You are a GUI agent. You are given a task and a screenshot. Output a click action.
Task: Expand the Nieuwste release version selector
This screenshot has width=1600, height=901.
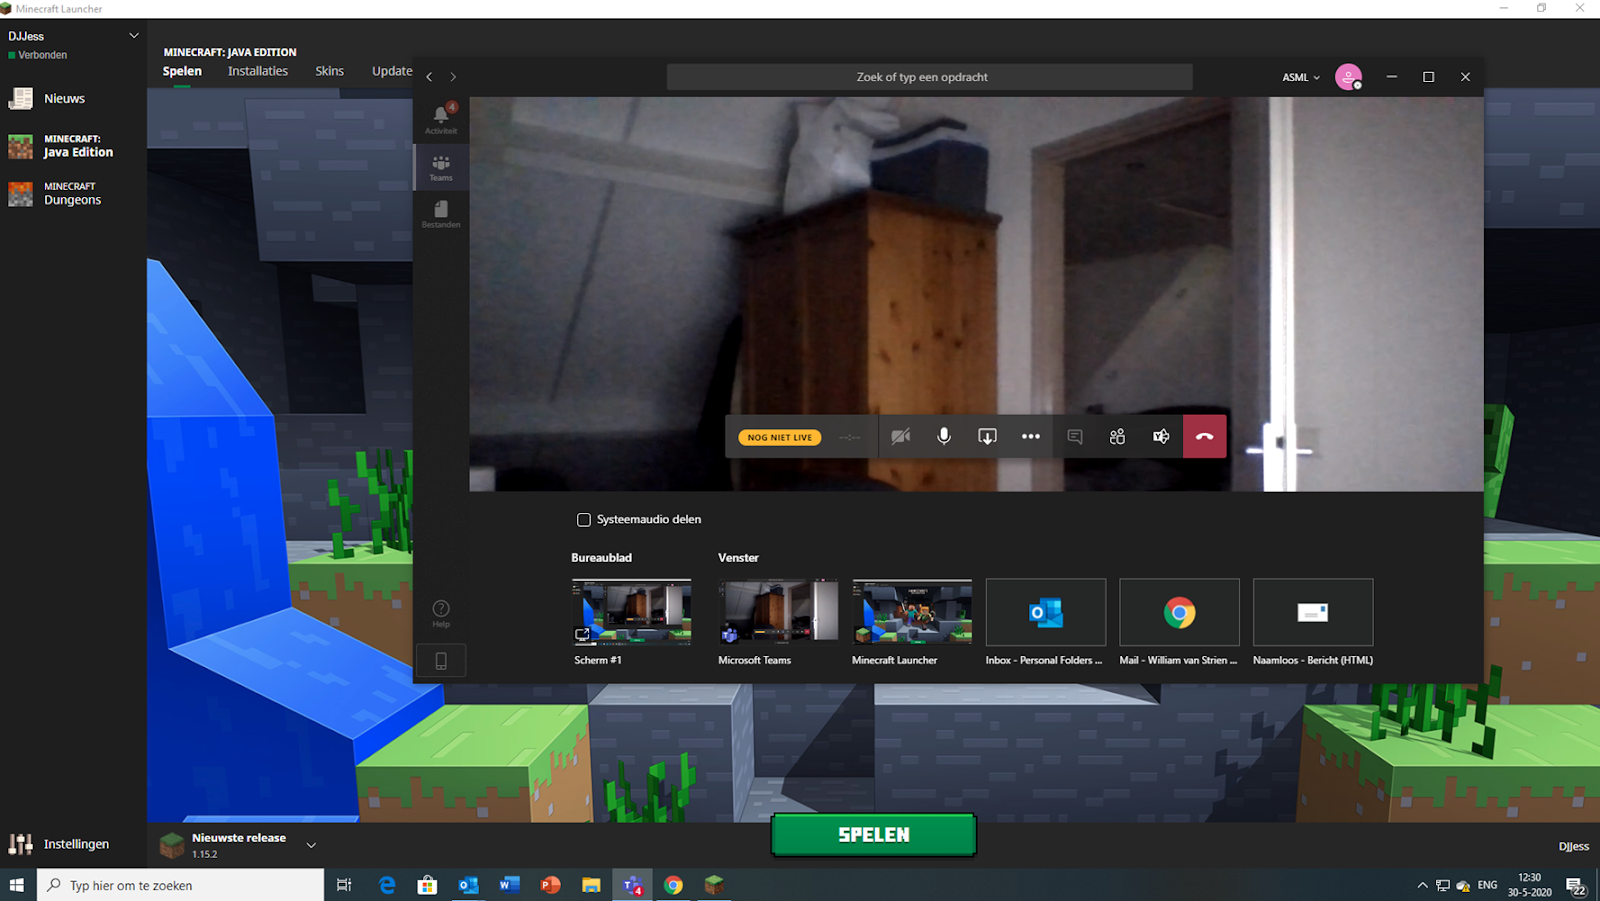311,845
